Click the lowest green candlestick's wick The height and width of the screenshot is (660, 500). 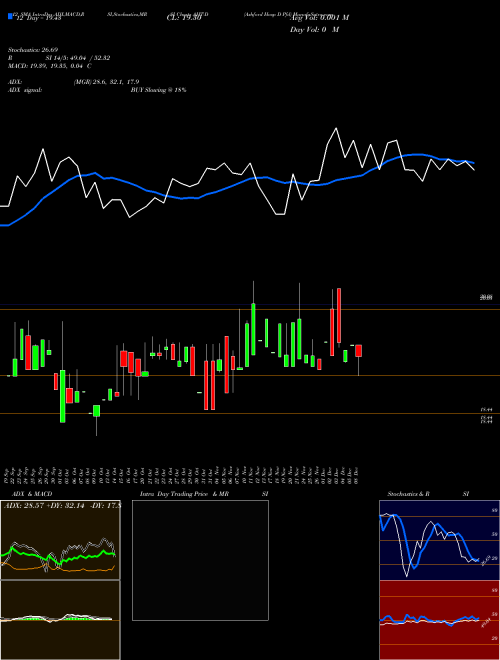coord(96,426)
